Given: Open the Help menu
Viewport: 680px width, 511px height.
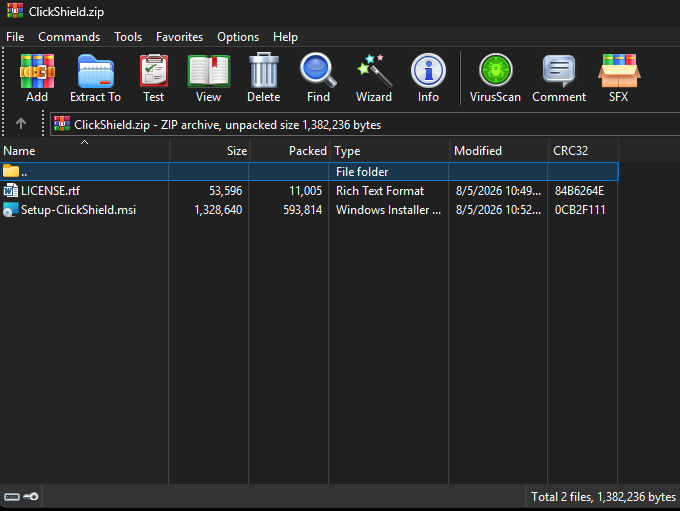Looking at the screenshot, I should [x=285, y=37].
